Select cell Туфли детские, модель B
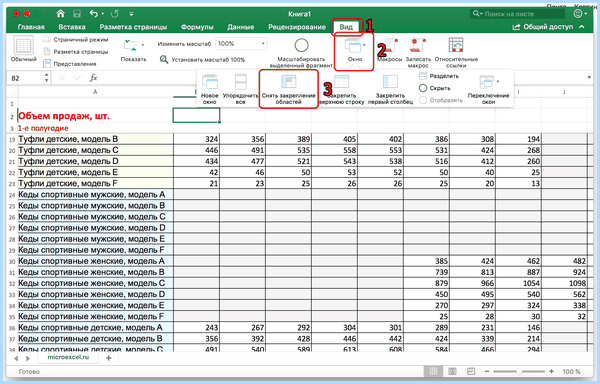The width and height of the screenshot is (600, 384). point(95,139)
